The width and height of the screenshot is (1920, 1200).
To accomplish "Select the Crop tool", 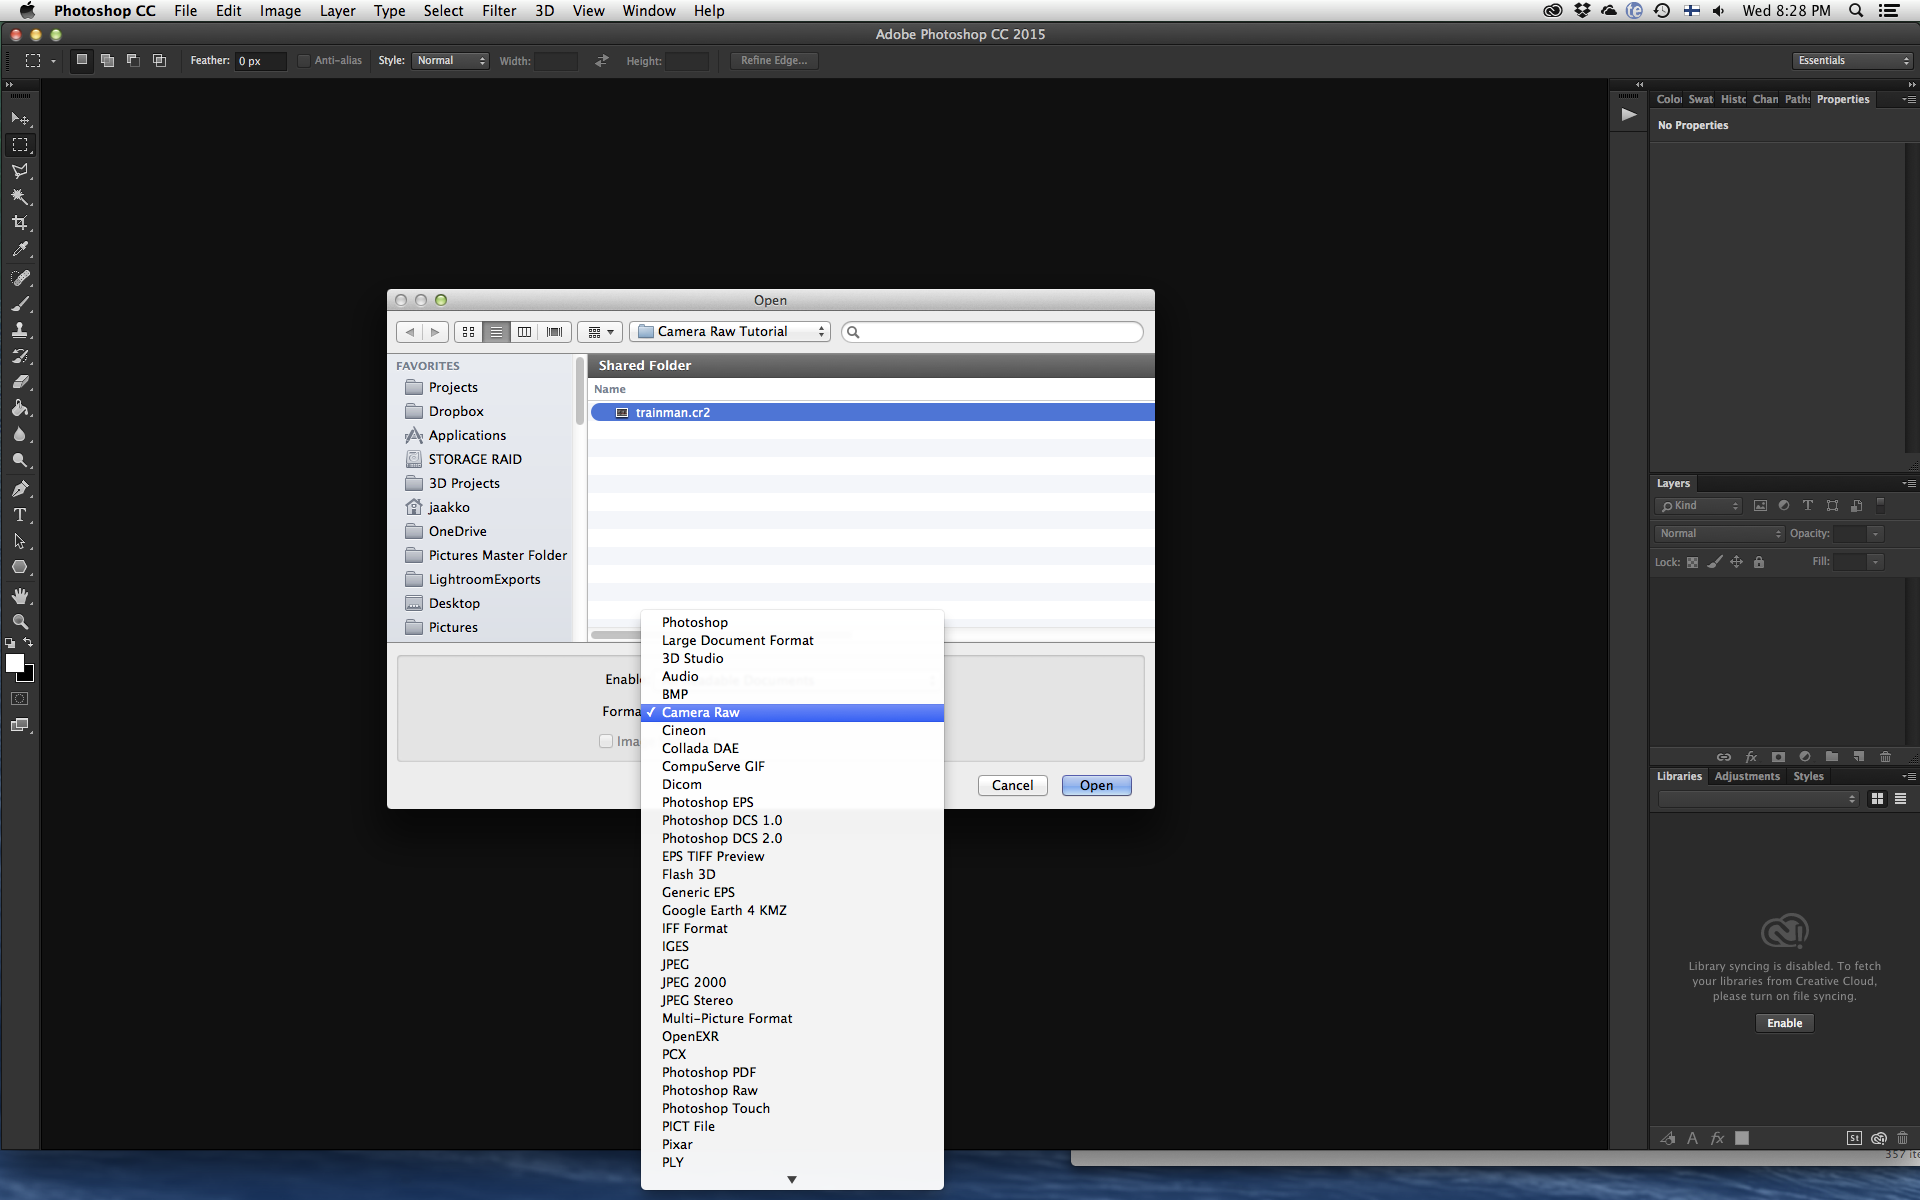I will point(20,223).
